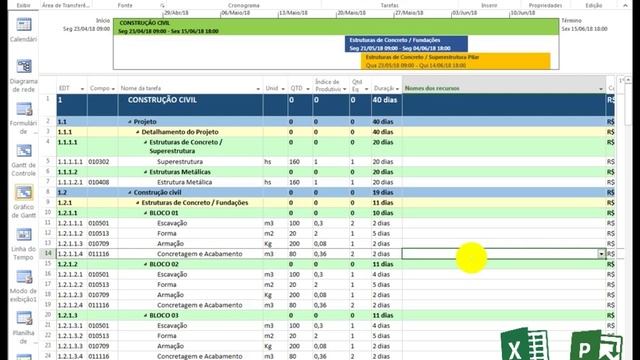Open the Planilha de recursos view icon

(x=24, y=318)
